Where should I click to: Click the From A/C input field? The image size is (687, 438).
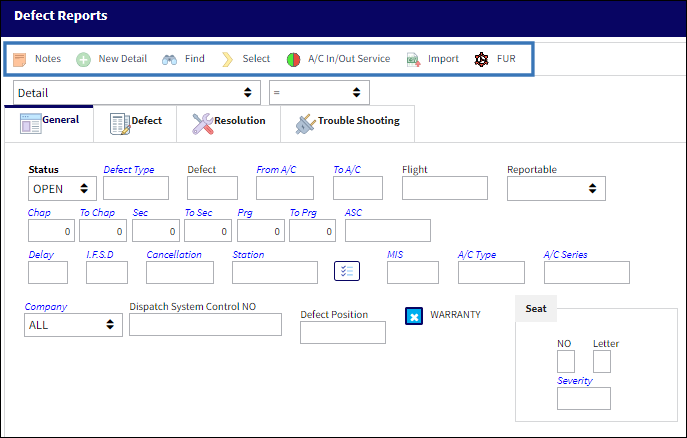click(x=285, y=188)
